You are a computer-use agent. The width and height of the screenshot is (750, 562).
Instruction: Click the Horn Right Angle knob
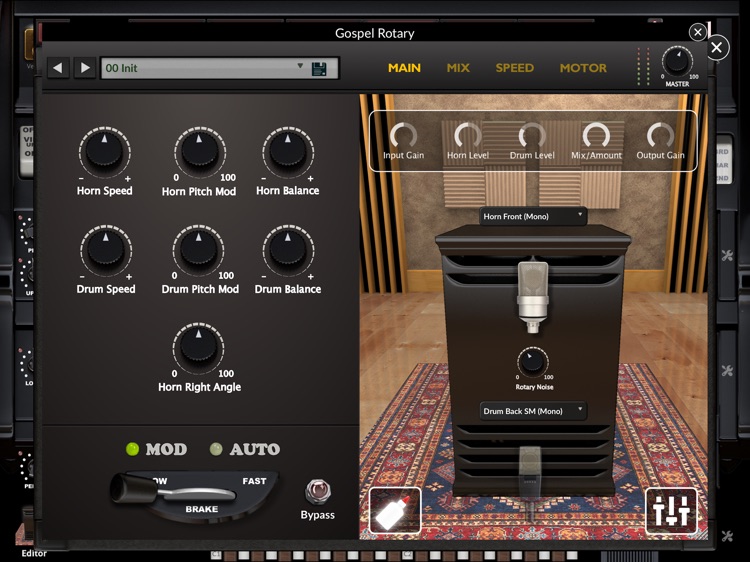point(199,348)
